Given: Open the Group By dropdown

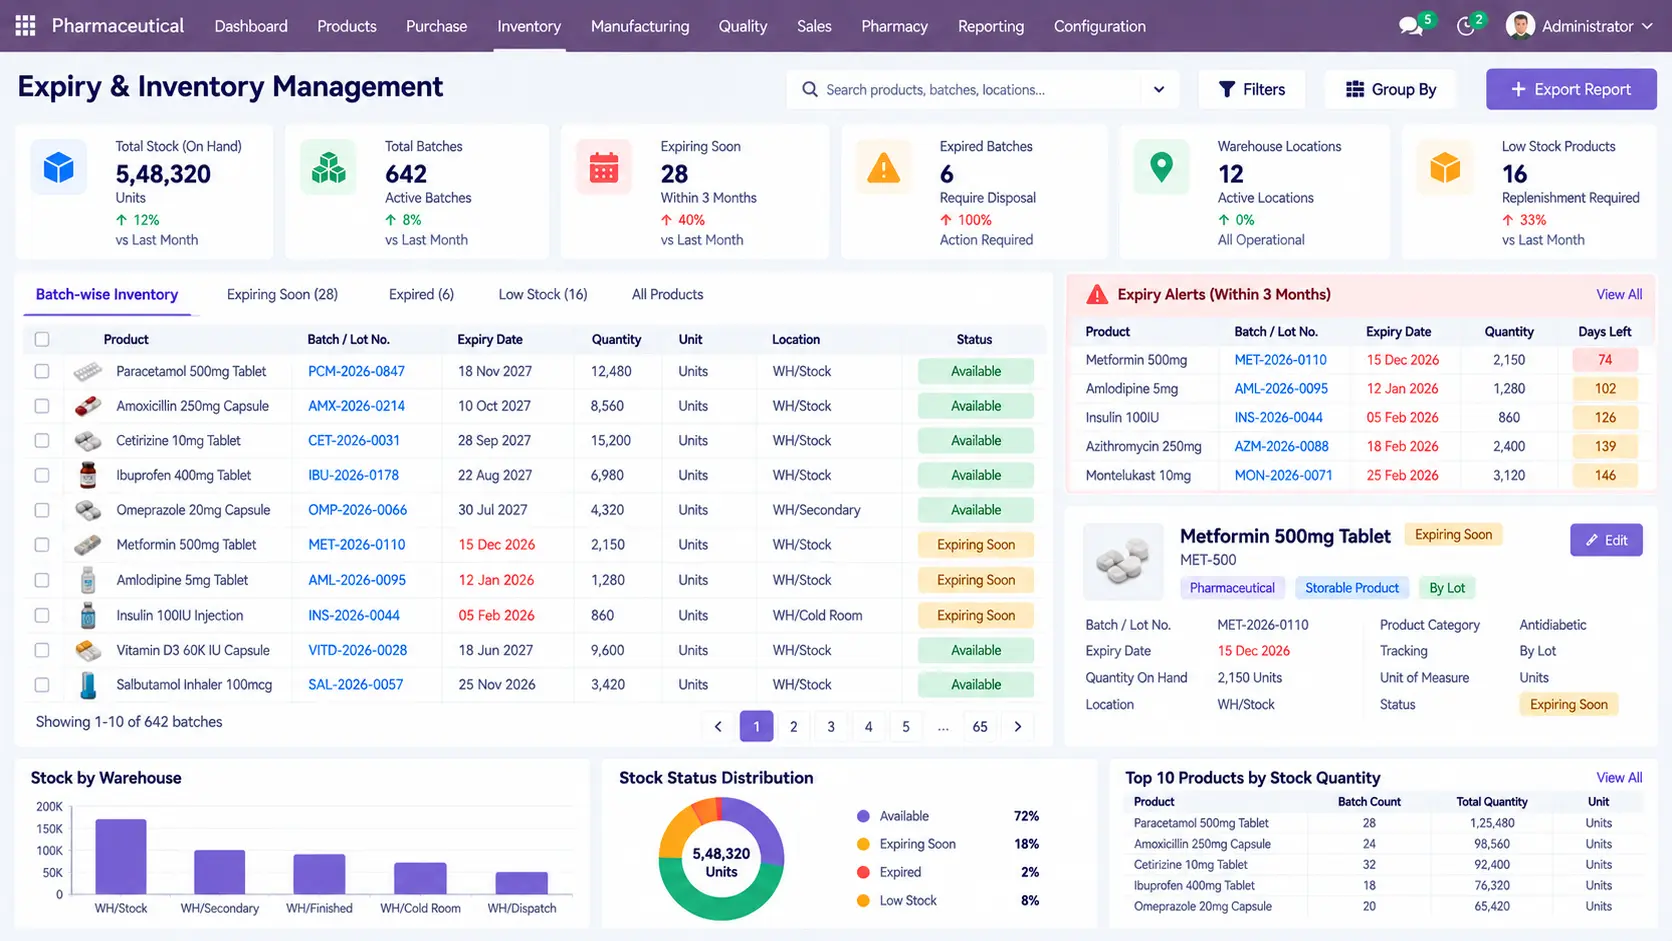Looking at the screenshot, I should pyautogui.click(x=1391, y=90).
